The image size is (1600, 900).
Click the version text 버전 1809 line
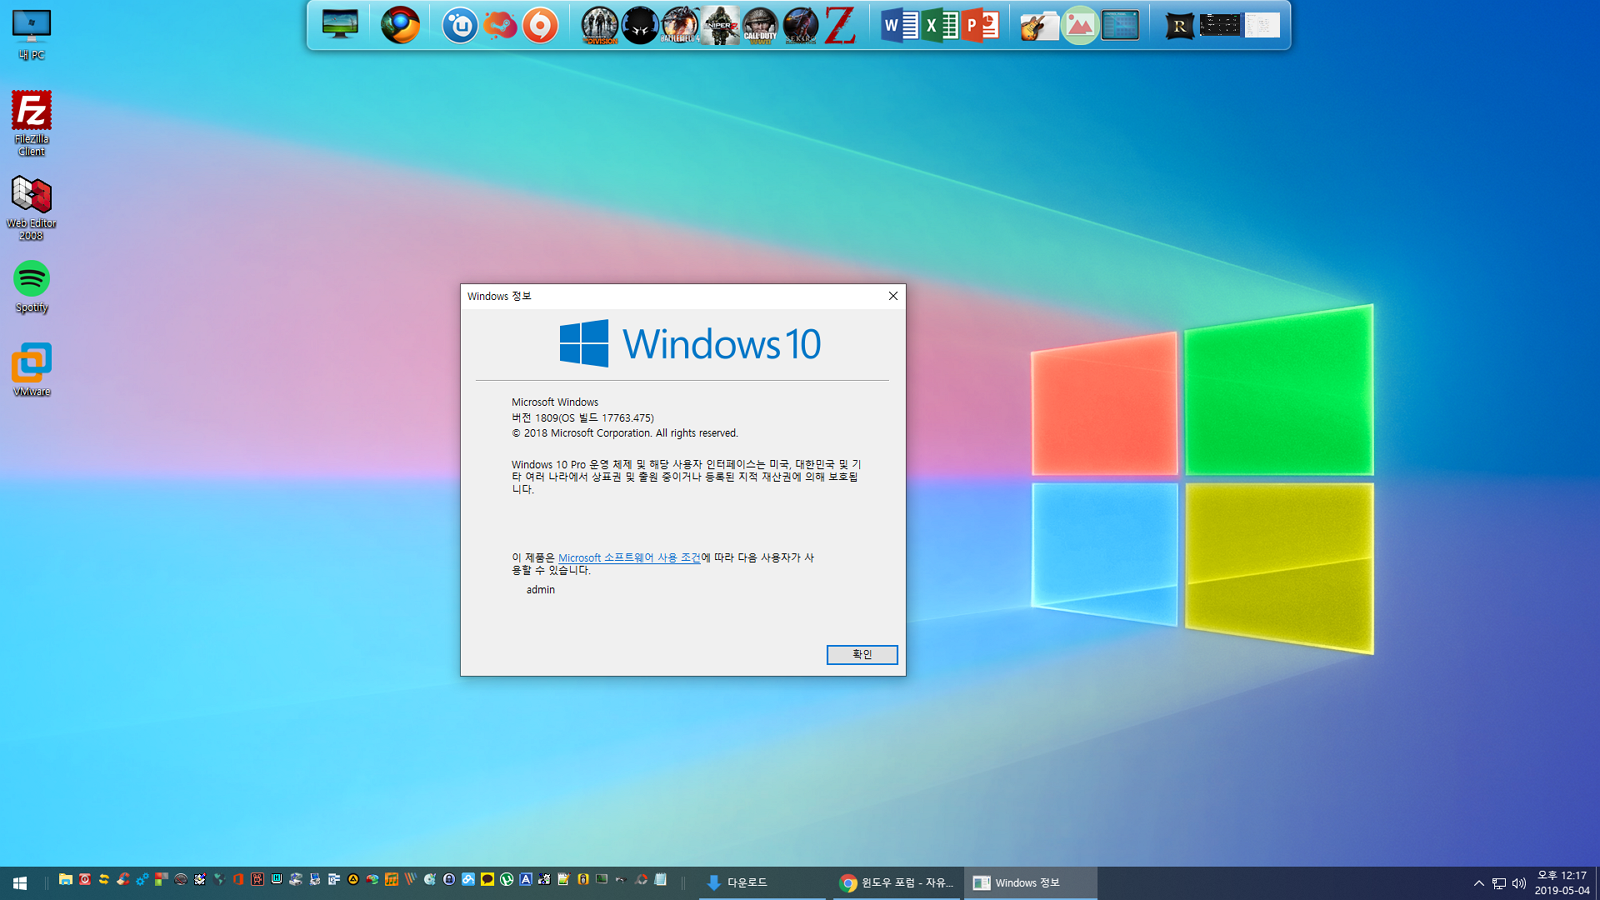pyautogui.click(x=583, y=418)
